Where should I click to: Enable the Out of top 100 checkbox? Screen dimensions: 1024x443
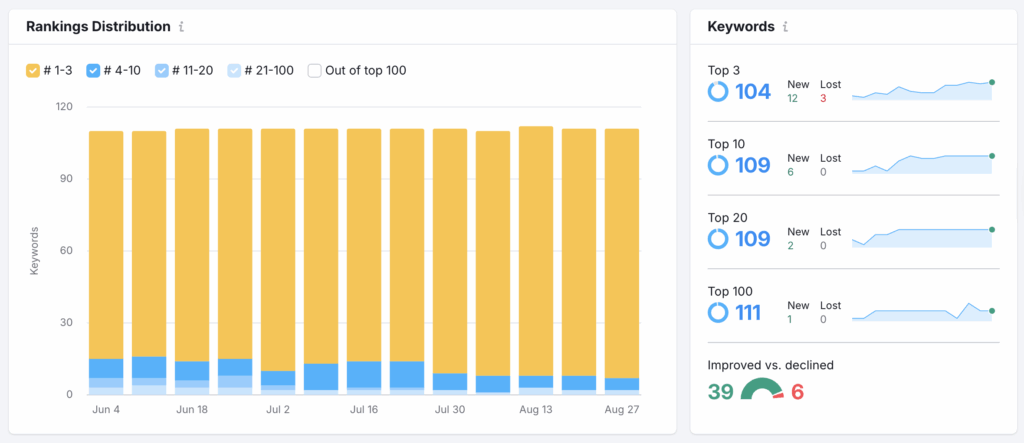(315, 71)
